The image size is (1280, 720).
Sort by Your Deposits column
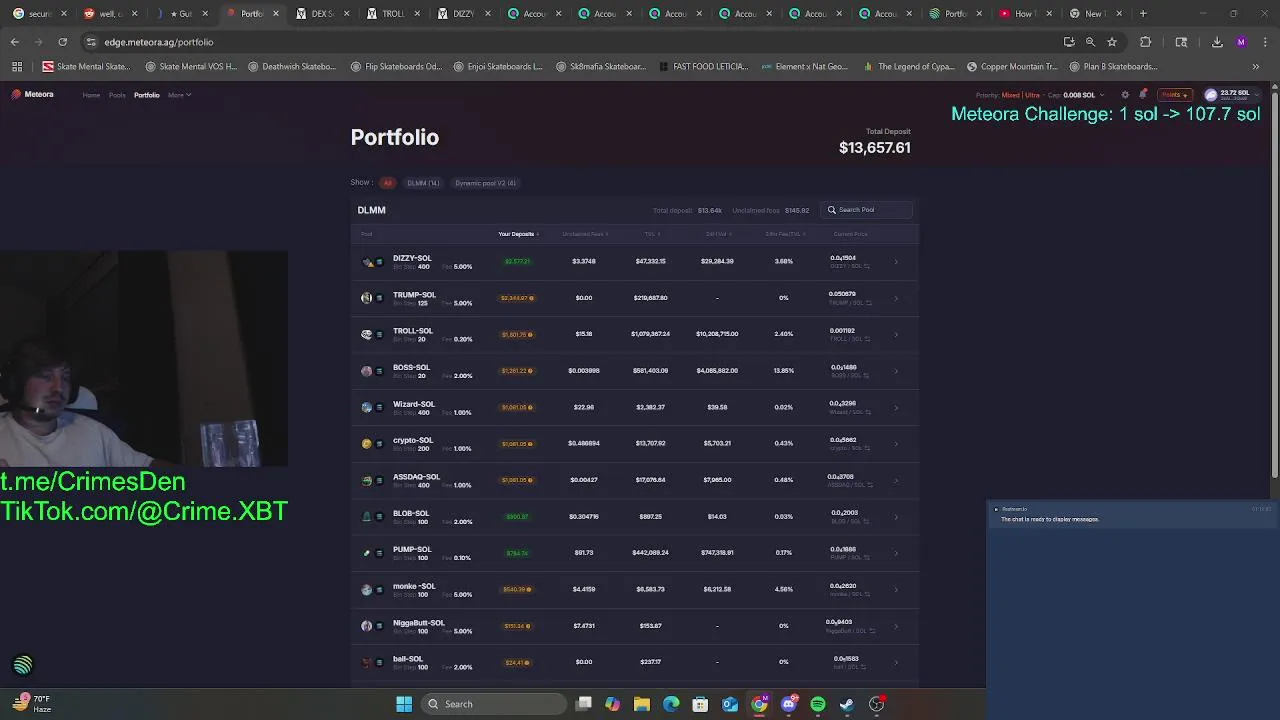pyautogui.click(x=518, y=234)
